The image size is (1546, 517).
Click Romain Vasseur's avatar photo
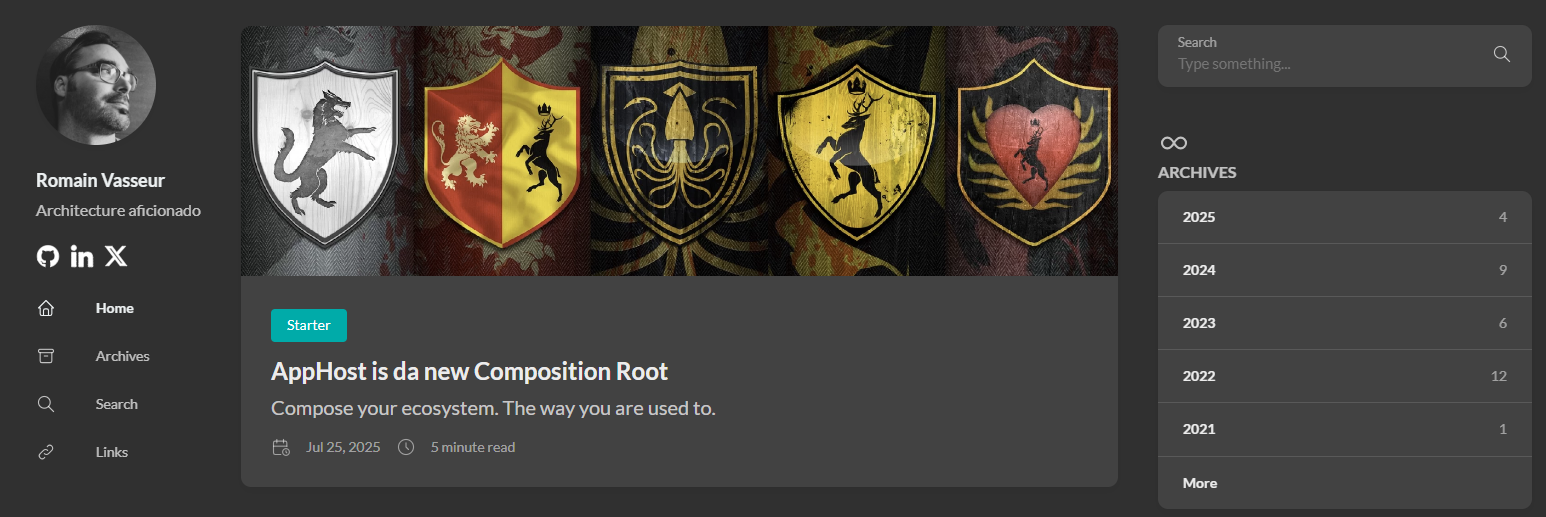[96, 86]
